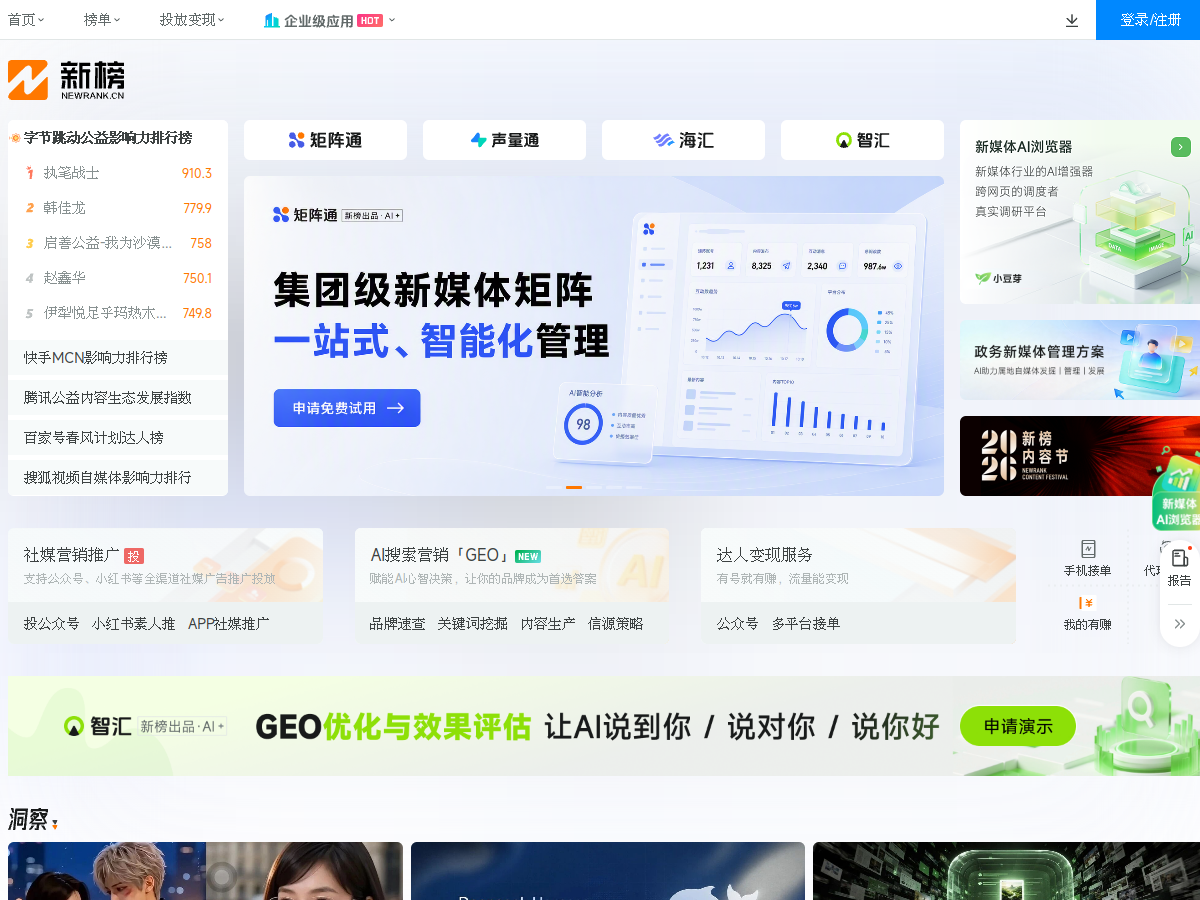Screen dimensions: 1200x900
Task: Open 内容生产 link
Action: [548, 623]
